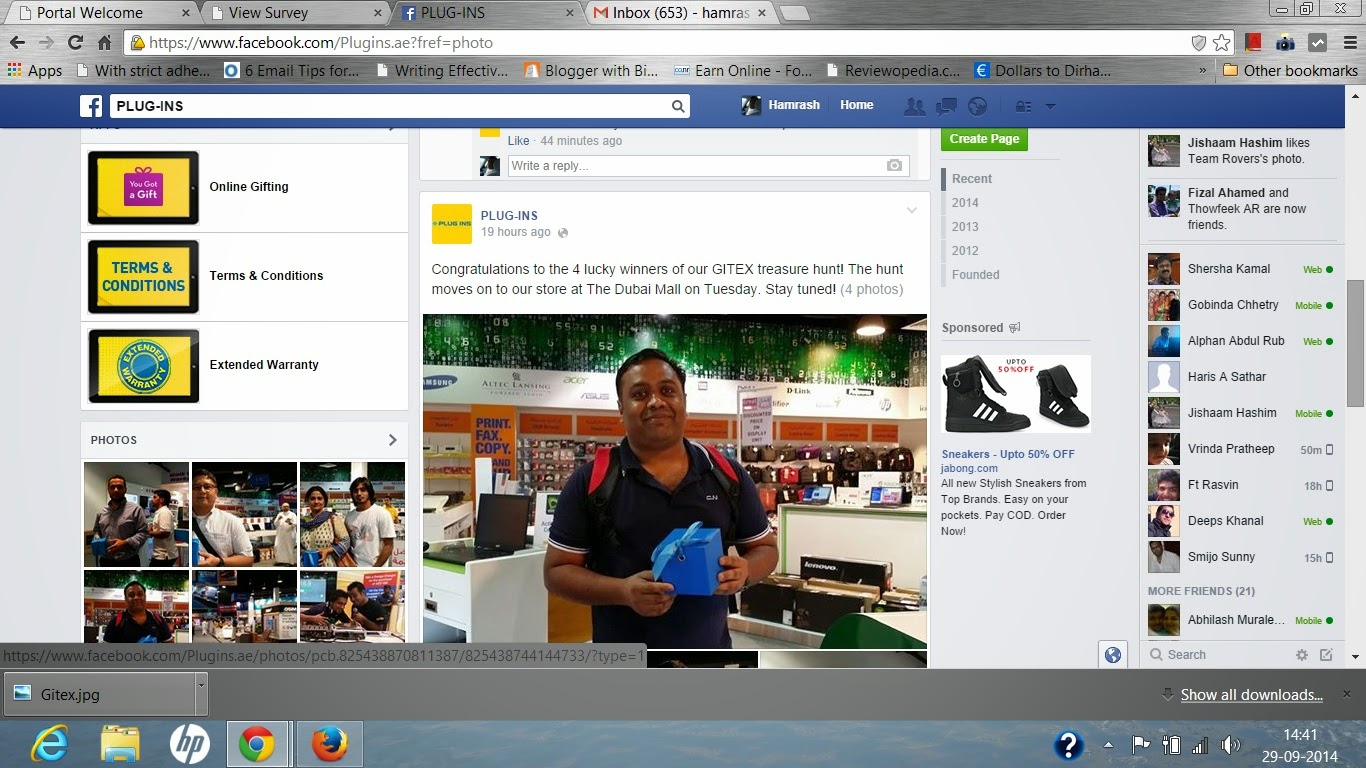Click the Chrome forward arrow

[46, 43]
